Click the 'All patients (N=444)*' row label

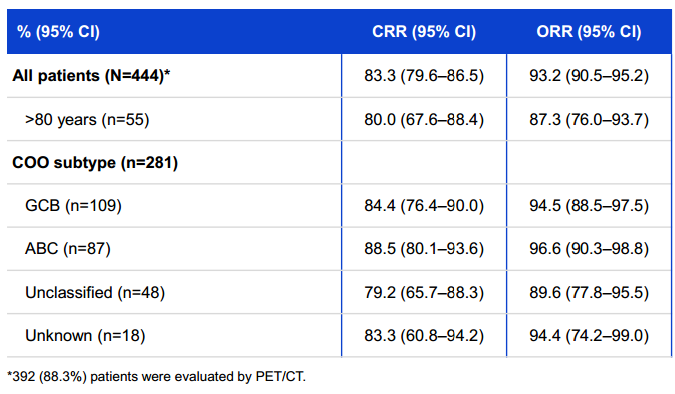(91, 76)
